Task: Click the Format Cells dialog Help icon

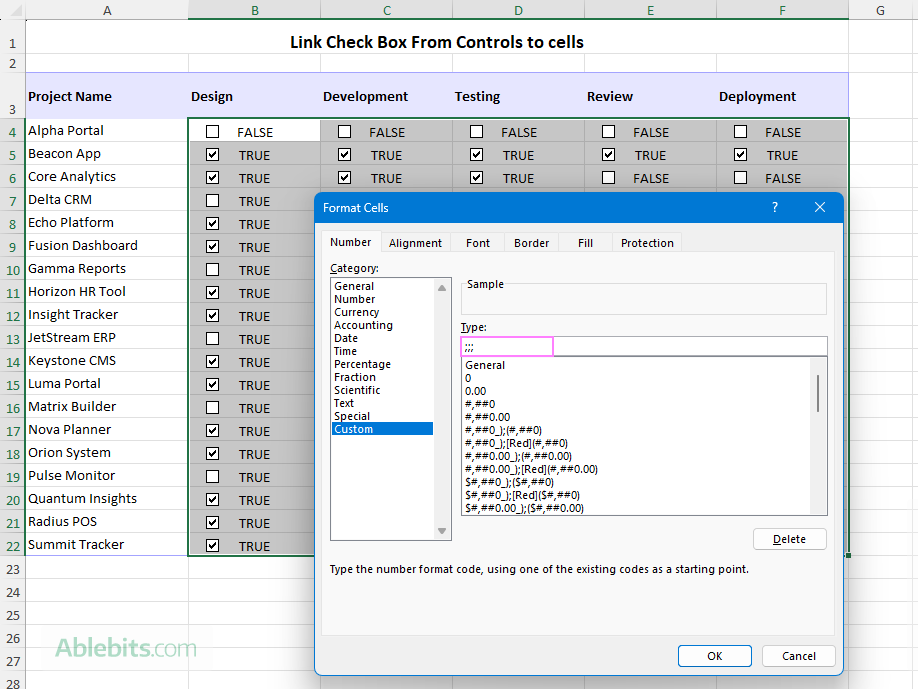Action: click(x=774, y=207)
